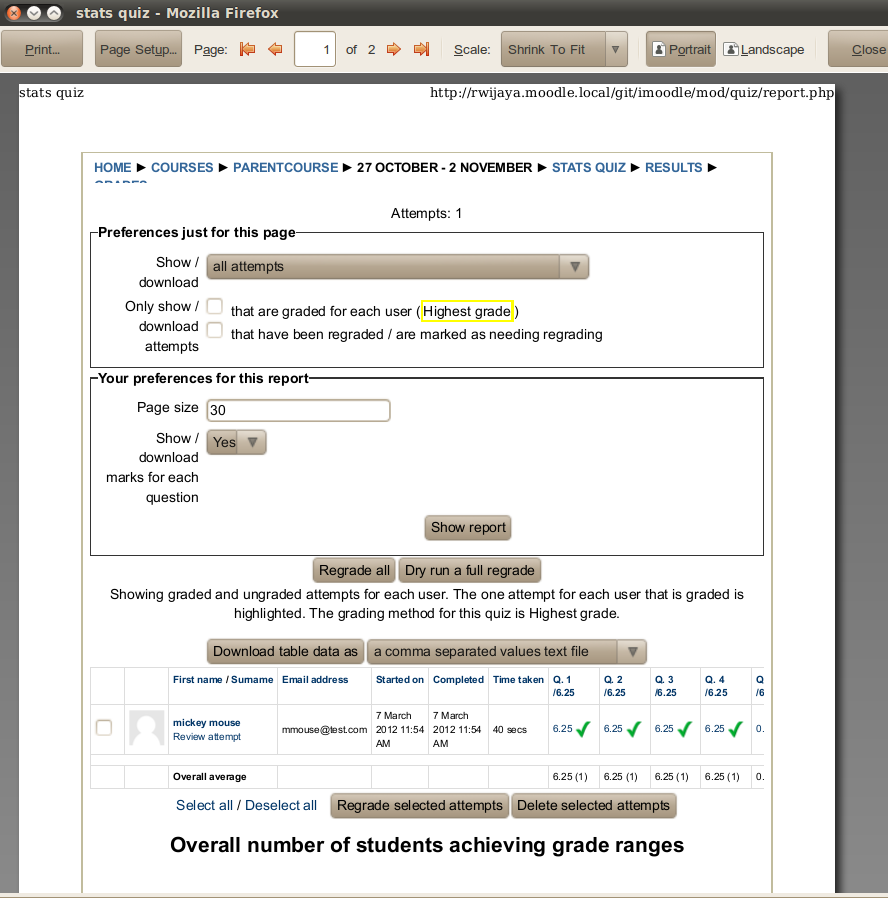
Task: Sort by Time taken column header
Action: 518,680
